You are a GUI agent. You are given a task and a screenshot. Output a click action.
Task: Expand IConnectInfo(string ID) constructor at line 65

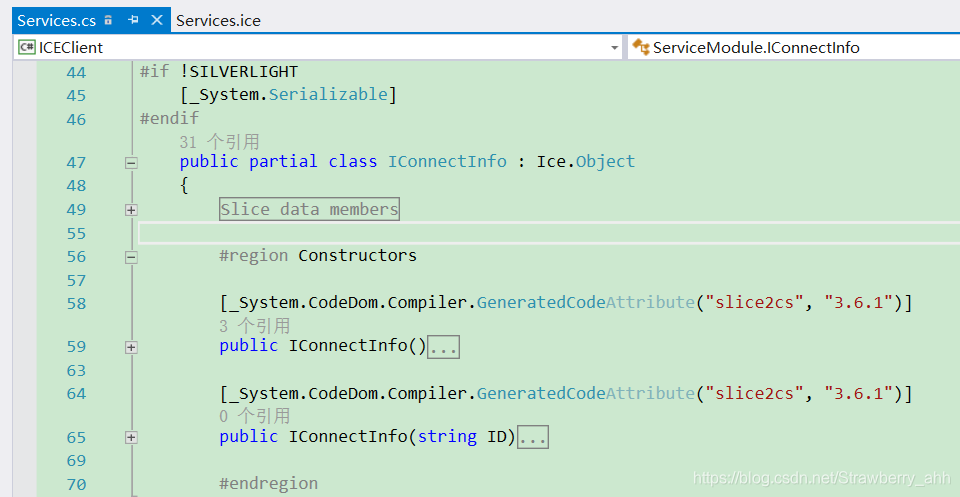(x=131, y=437)
